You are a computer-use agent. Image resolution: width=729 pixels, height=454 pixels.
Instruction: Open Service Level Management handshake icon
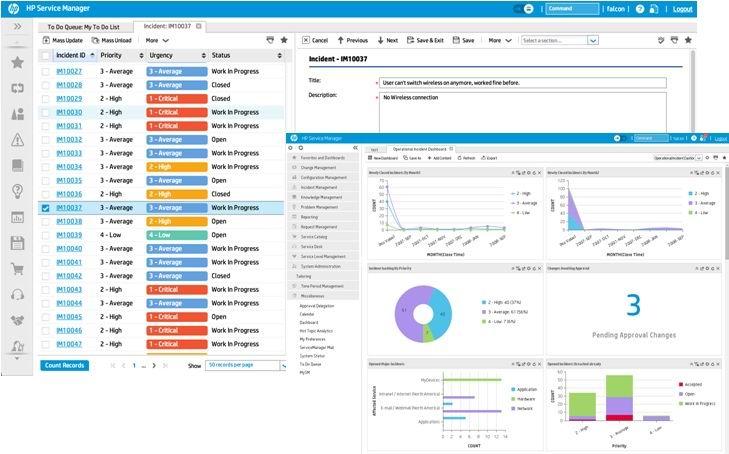click(x=17, y=320)
